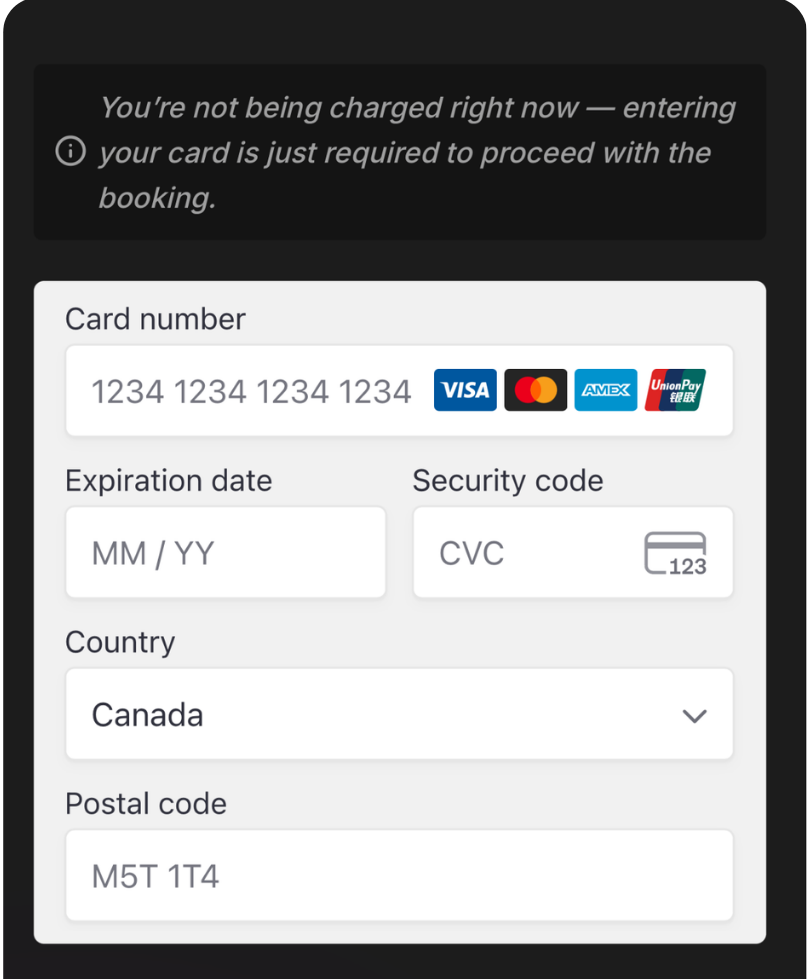This screenshot has height=979, width=811.
Task: Click the light gray payment form margin below Postal code
Action: (x=400, y=932)
